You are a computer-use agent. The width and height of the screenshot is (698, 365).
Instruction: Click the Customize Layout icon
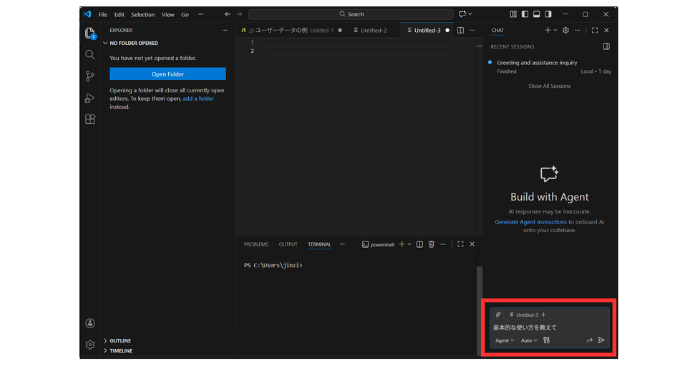[x=513, y=14]
